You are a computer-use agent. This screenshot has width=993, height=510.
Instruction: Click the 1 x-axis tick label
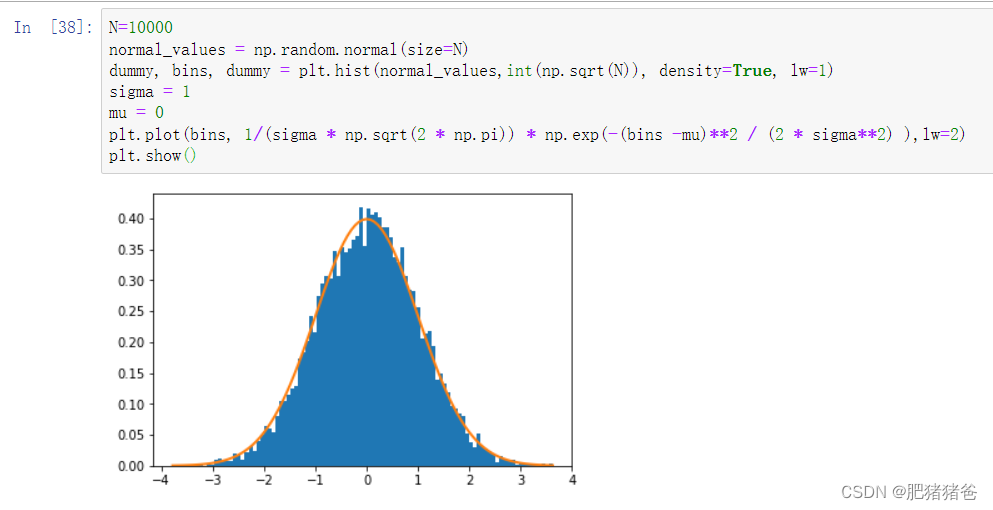[x=419, y=480]
